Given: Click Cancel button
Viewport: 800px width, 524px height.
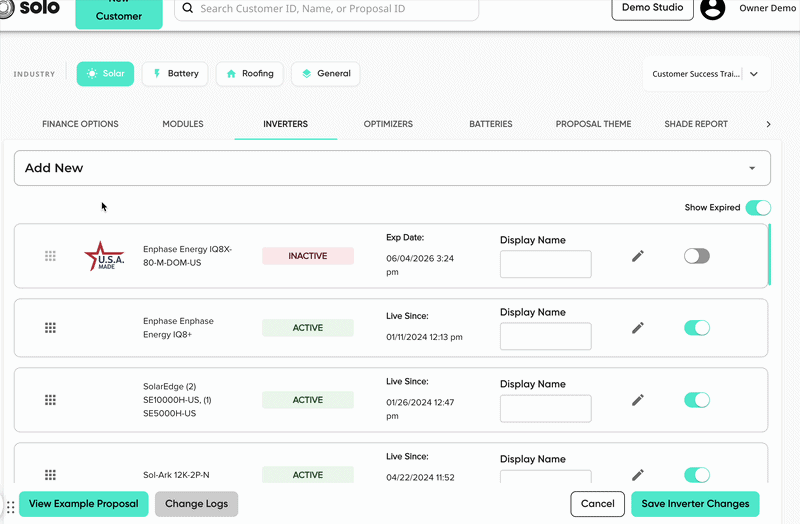Looking at the screenshot, I should click(597, 504).
